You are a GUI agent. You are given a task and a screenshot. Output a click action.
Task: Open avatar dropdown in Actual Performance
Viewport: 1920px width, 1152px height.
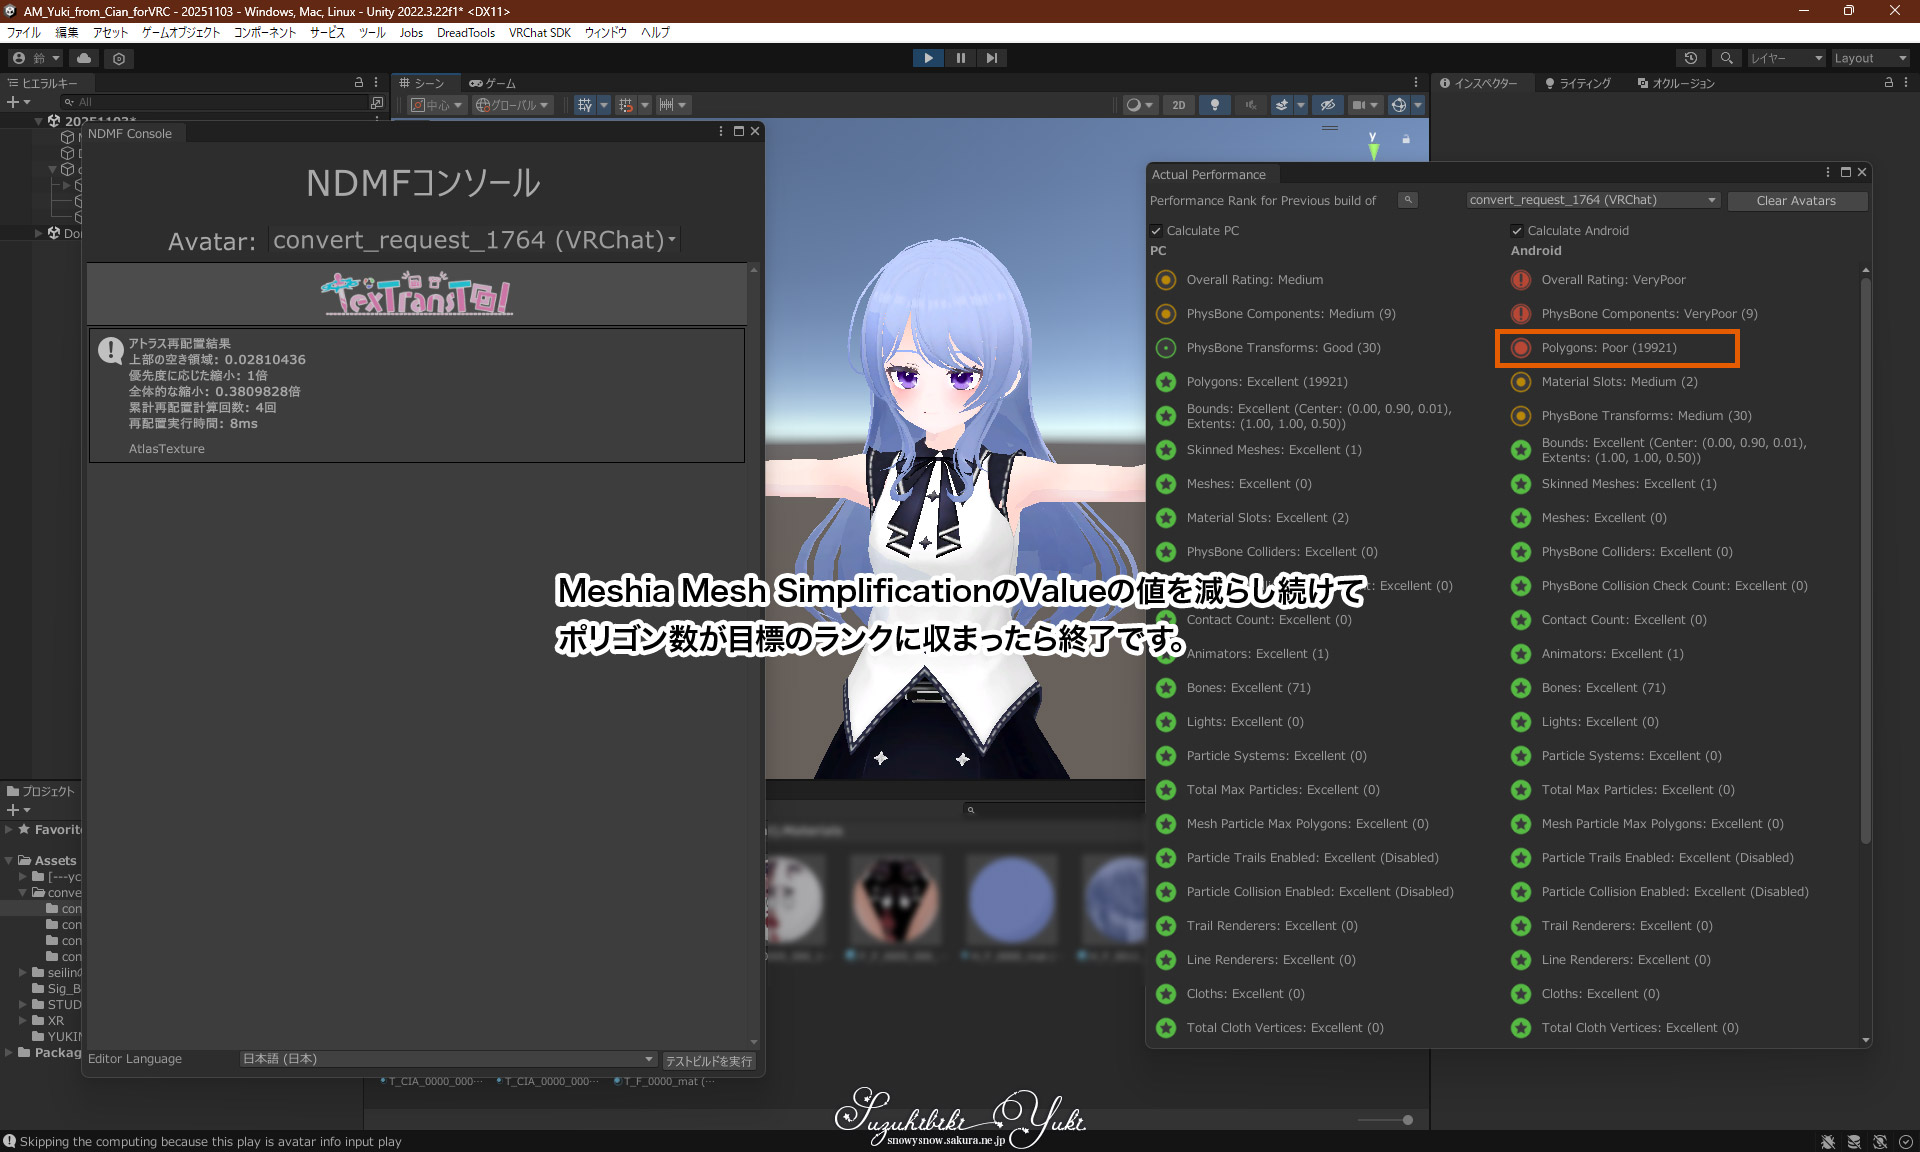click(x=1592, y=200)
